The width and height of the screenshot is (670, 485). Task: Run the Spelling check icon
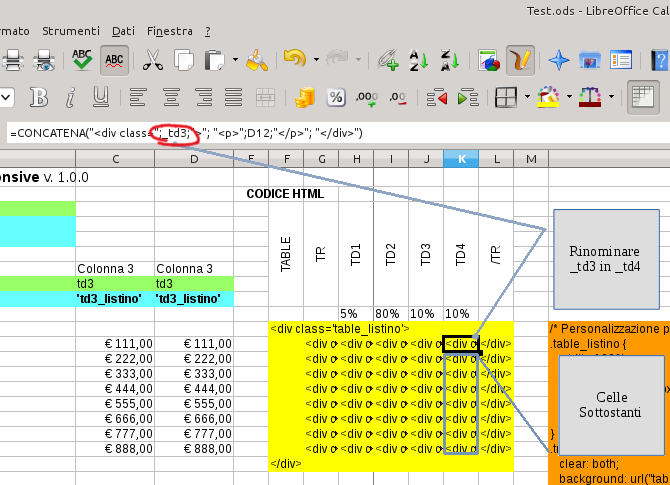point(82,60)
